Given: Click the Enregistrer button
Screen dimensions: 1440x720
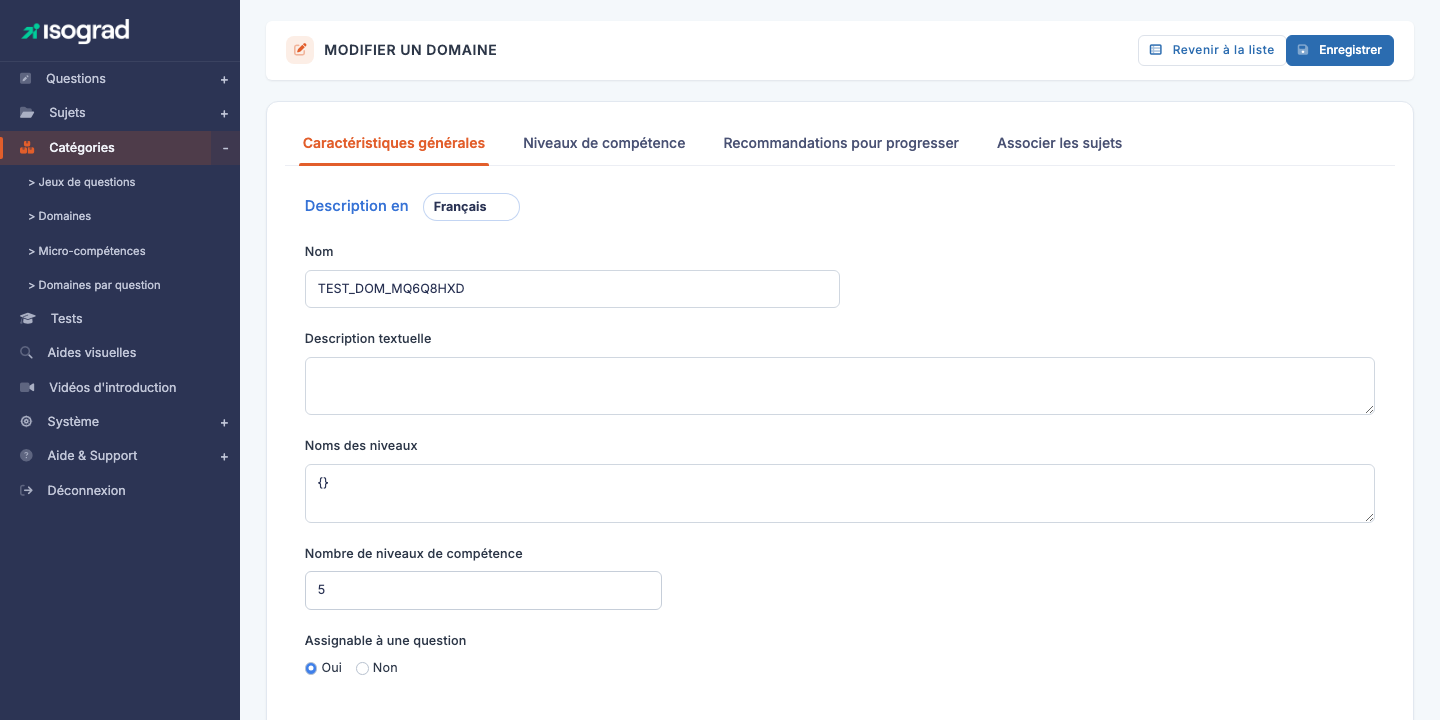Looking at the screenshot, I should point(1340,50).
